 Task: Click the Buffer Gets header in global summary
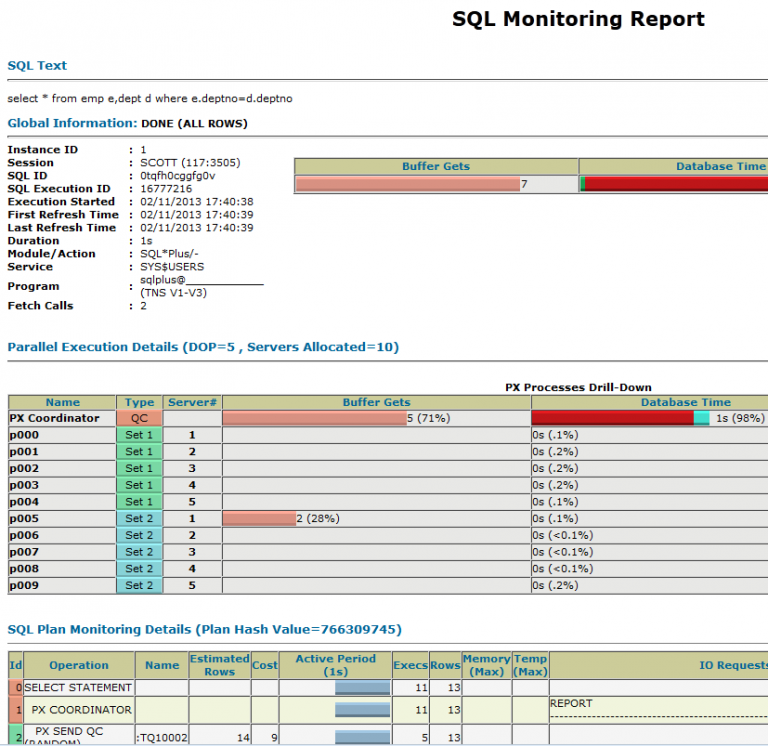[436, 167]
